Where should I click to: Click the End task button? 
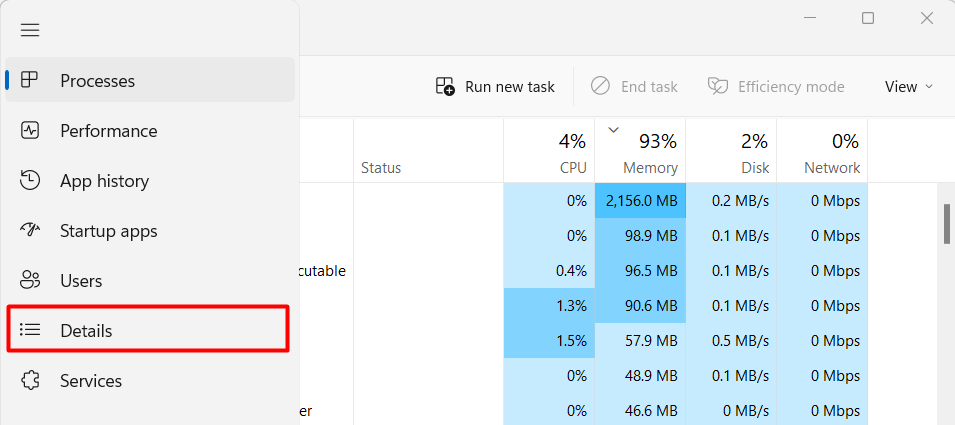pyautogui.click(x=634, y=87)
